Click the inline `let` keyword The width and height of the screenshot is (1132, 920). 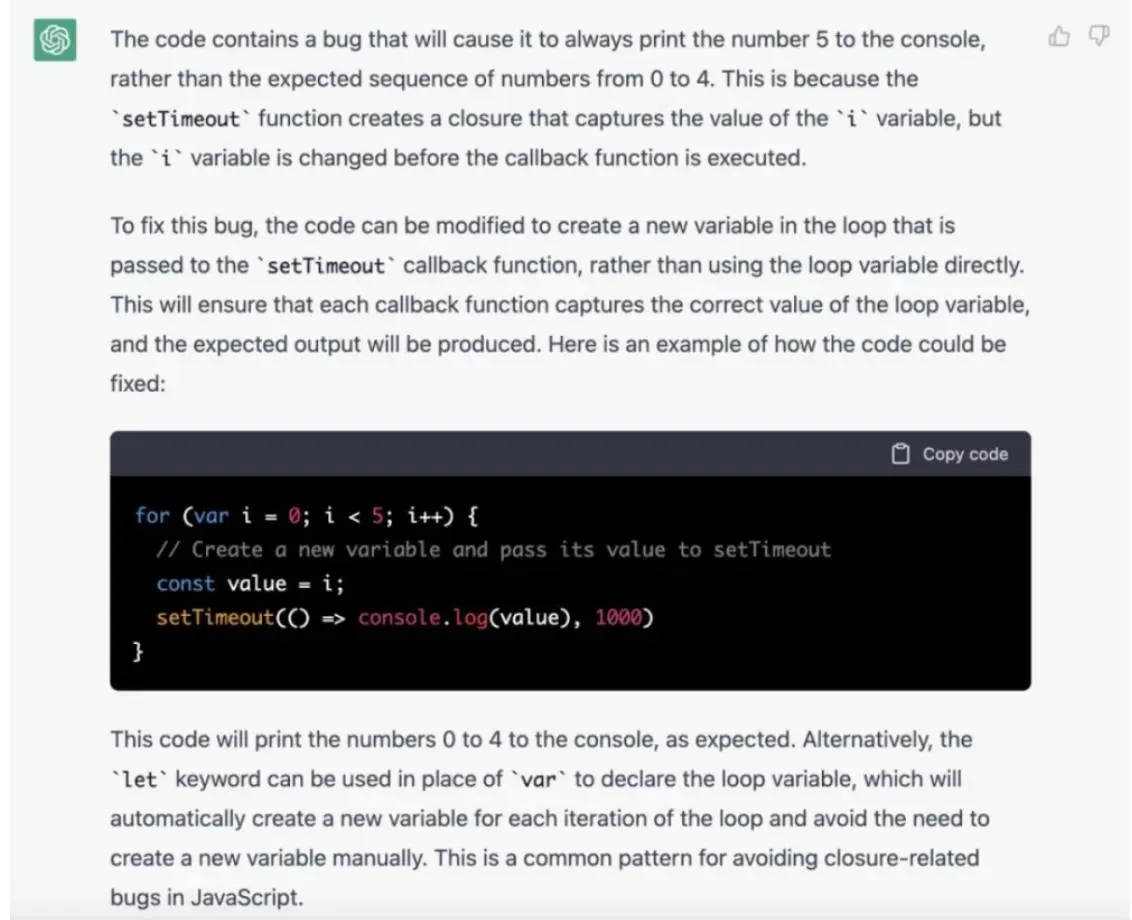[x=138, y=779]
